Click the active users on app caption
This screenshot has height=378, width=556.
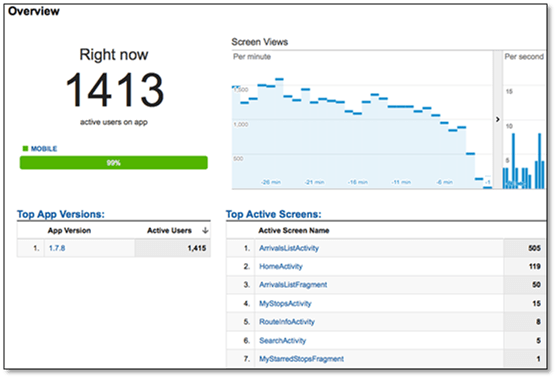[x=114, y=122]
